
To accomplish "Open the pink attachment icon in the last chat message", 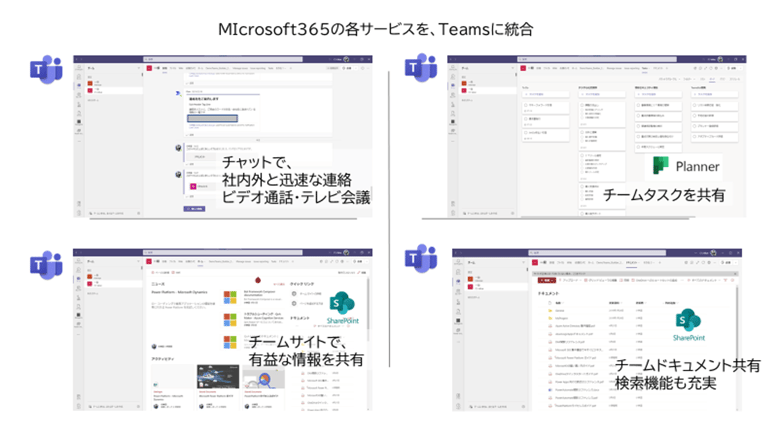I will click(194, 186).
